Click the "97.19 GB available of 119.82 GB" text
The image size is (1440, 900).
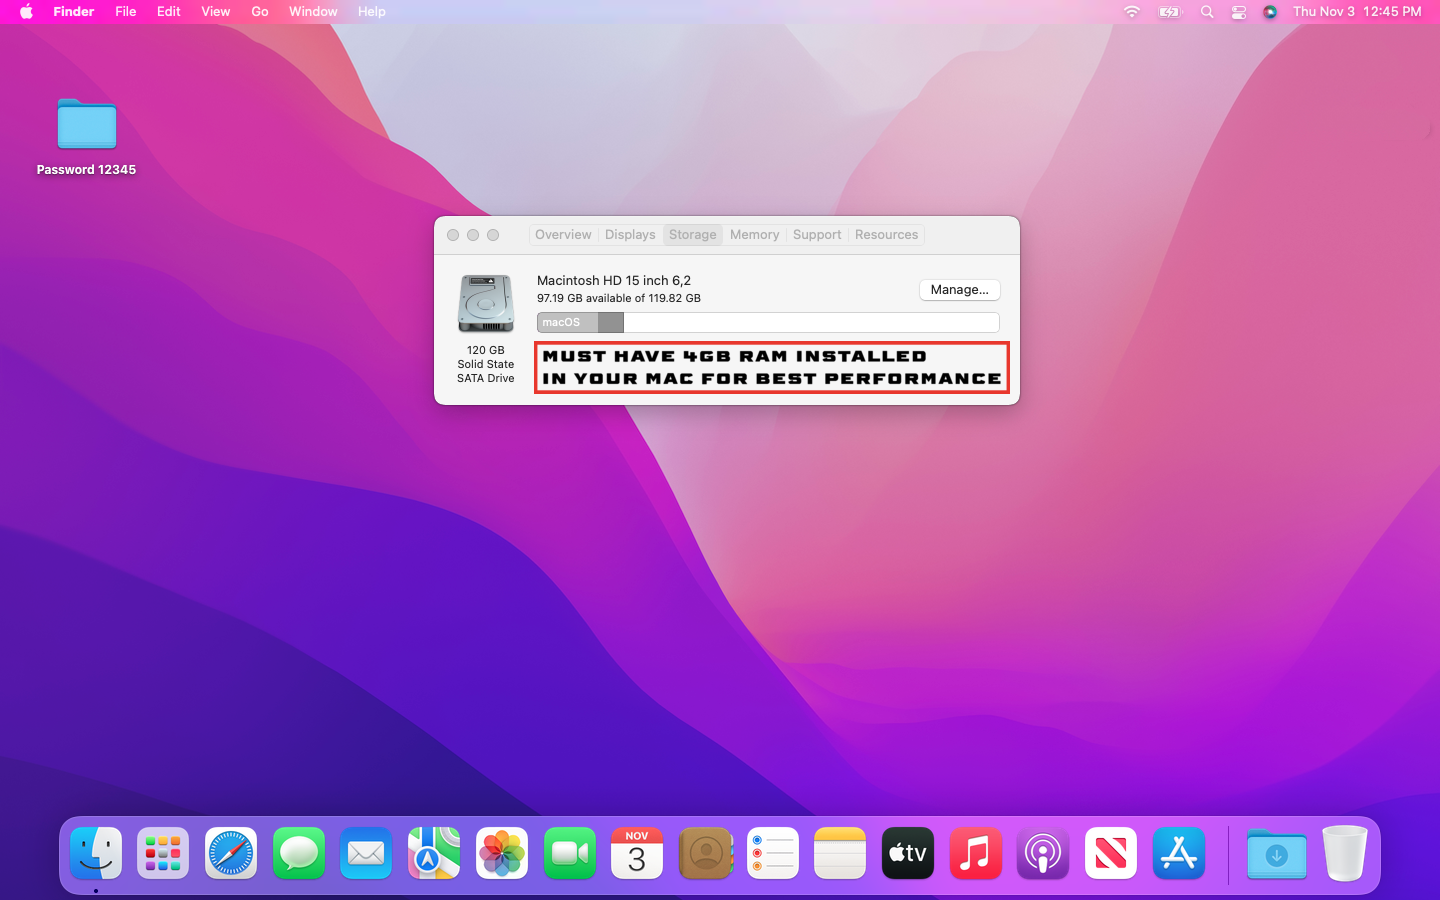point(619,298)
